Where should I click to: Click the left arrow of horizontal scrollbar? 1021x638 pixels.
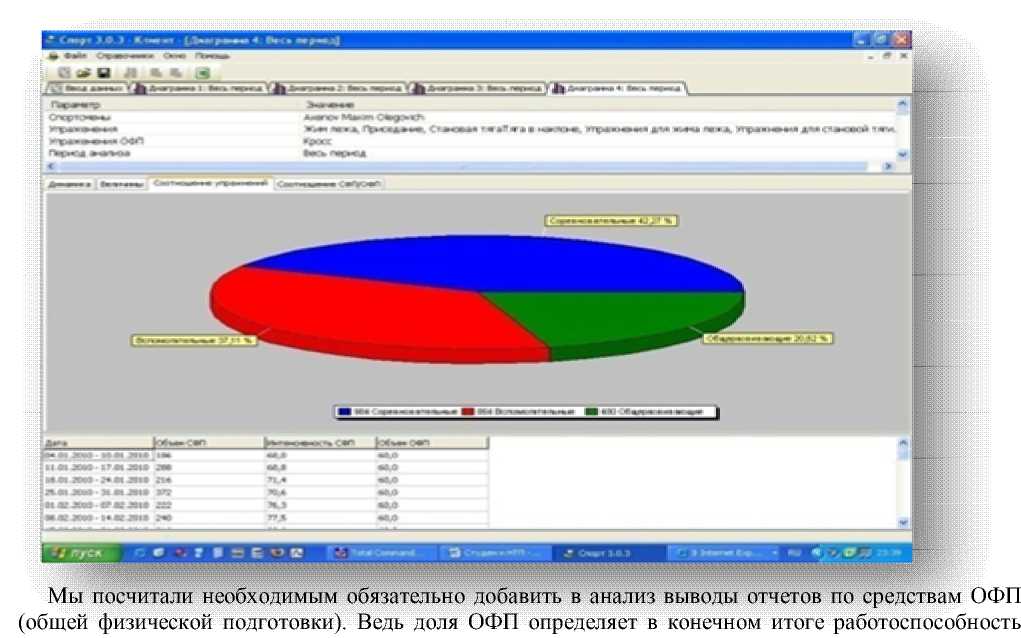pos(51,167)
